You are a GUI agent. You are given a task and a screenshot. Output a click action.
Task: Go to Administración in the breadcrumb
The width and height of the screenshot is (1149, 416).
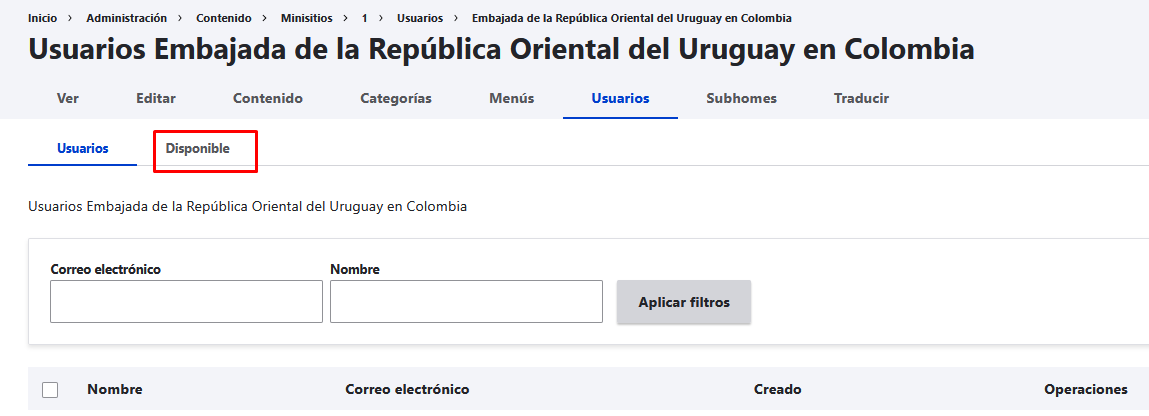point(126,18)
